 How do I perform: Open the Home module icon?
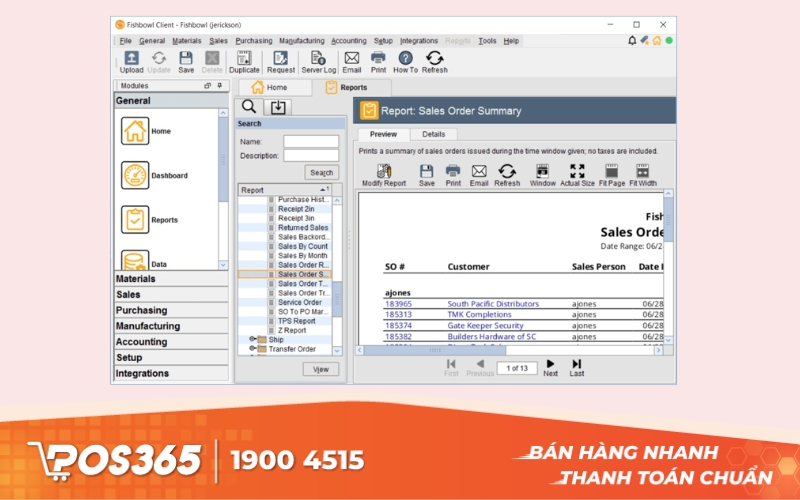(135, 131)
